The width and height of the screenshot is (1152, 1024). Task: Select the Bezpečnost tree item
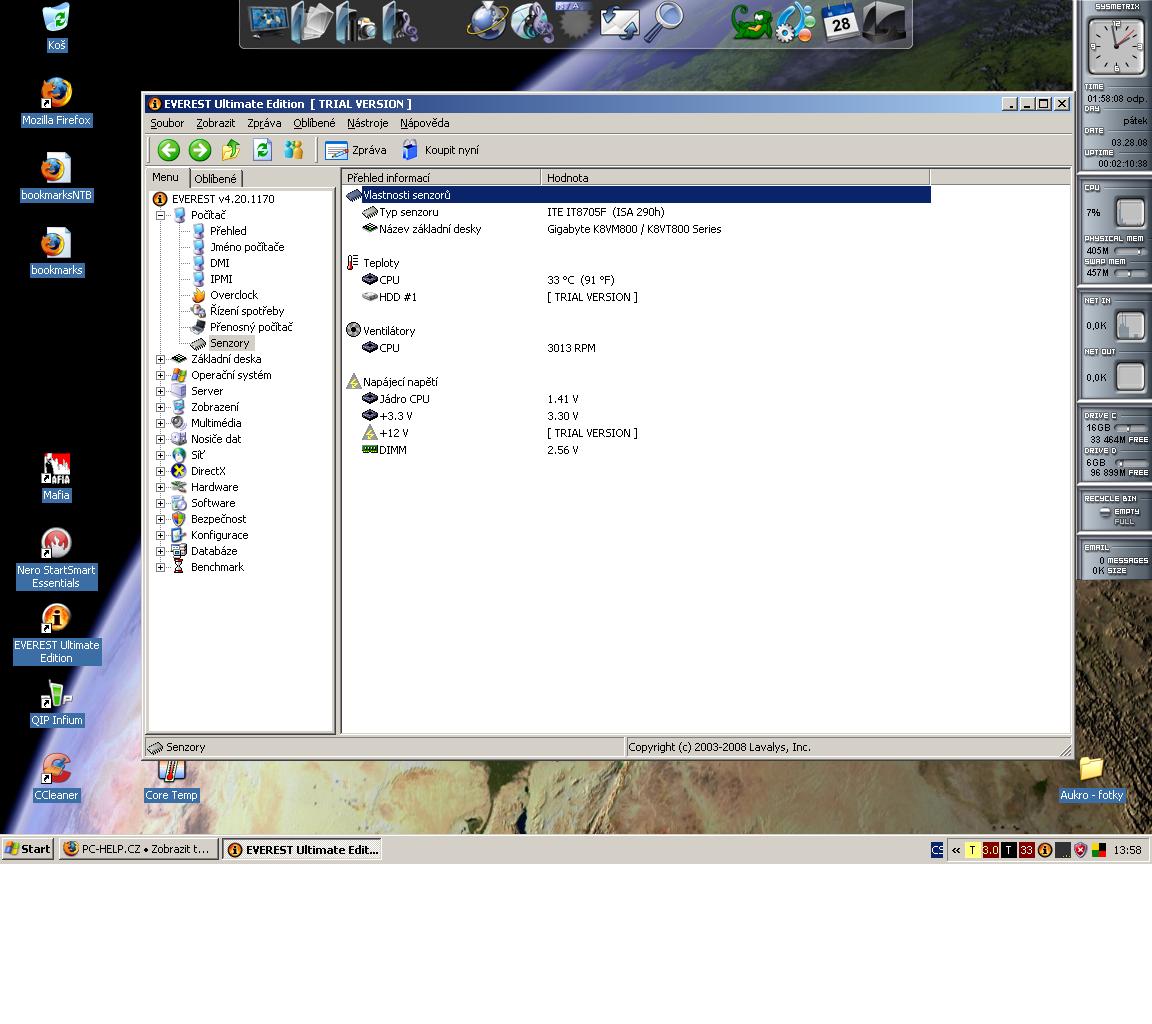pos(218,519)
